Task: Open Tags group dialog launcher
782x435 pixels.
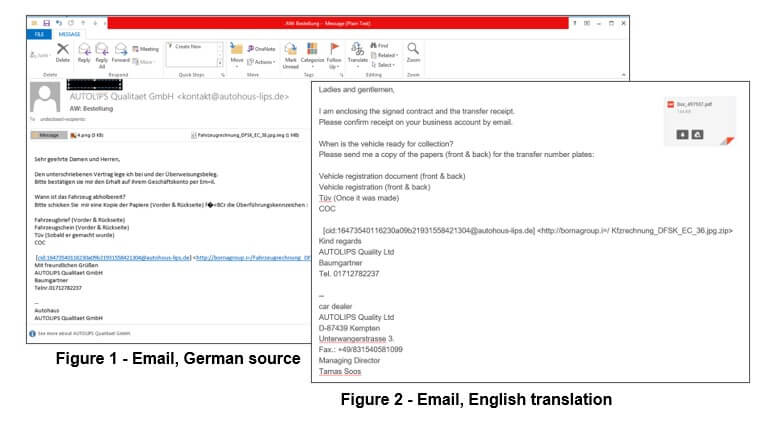Action: coord(342,75)
